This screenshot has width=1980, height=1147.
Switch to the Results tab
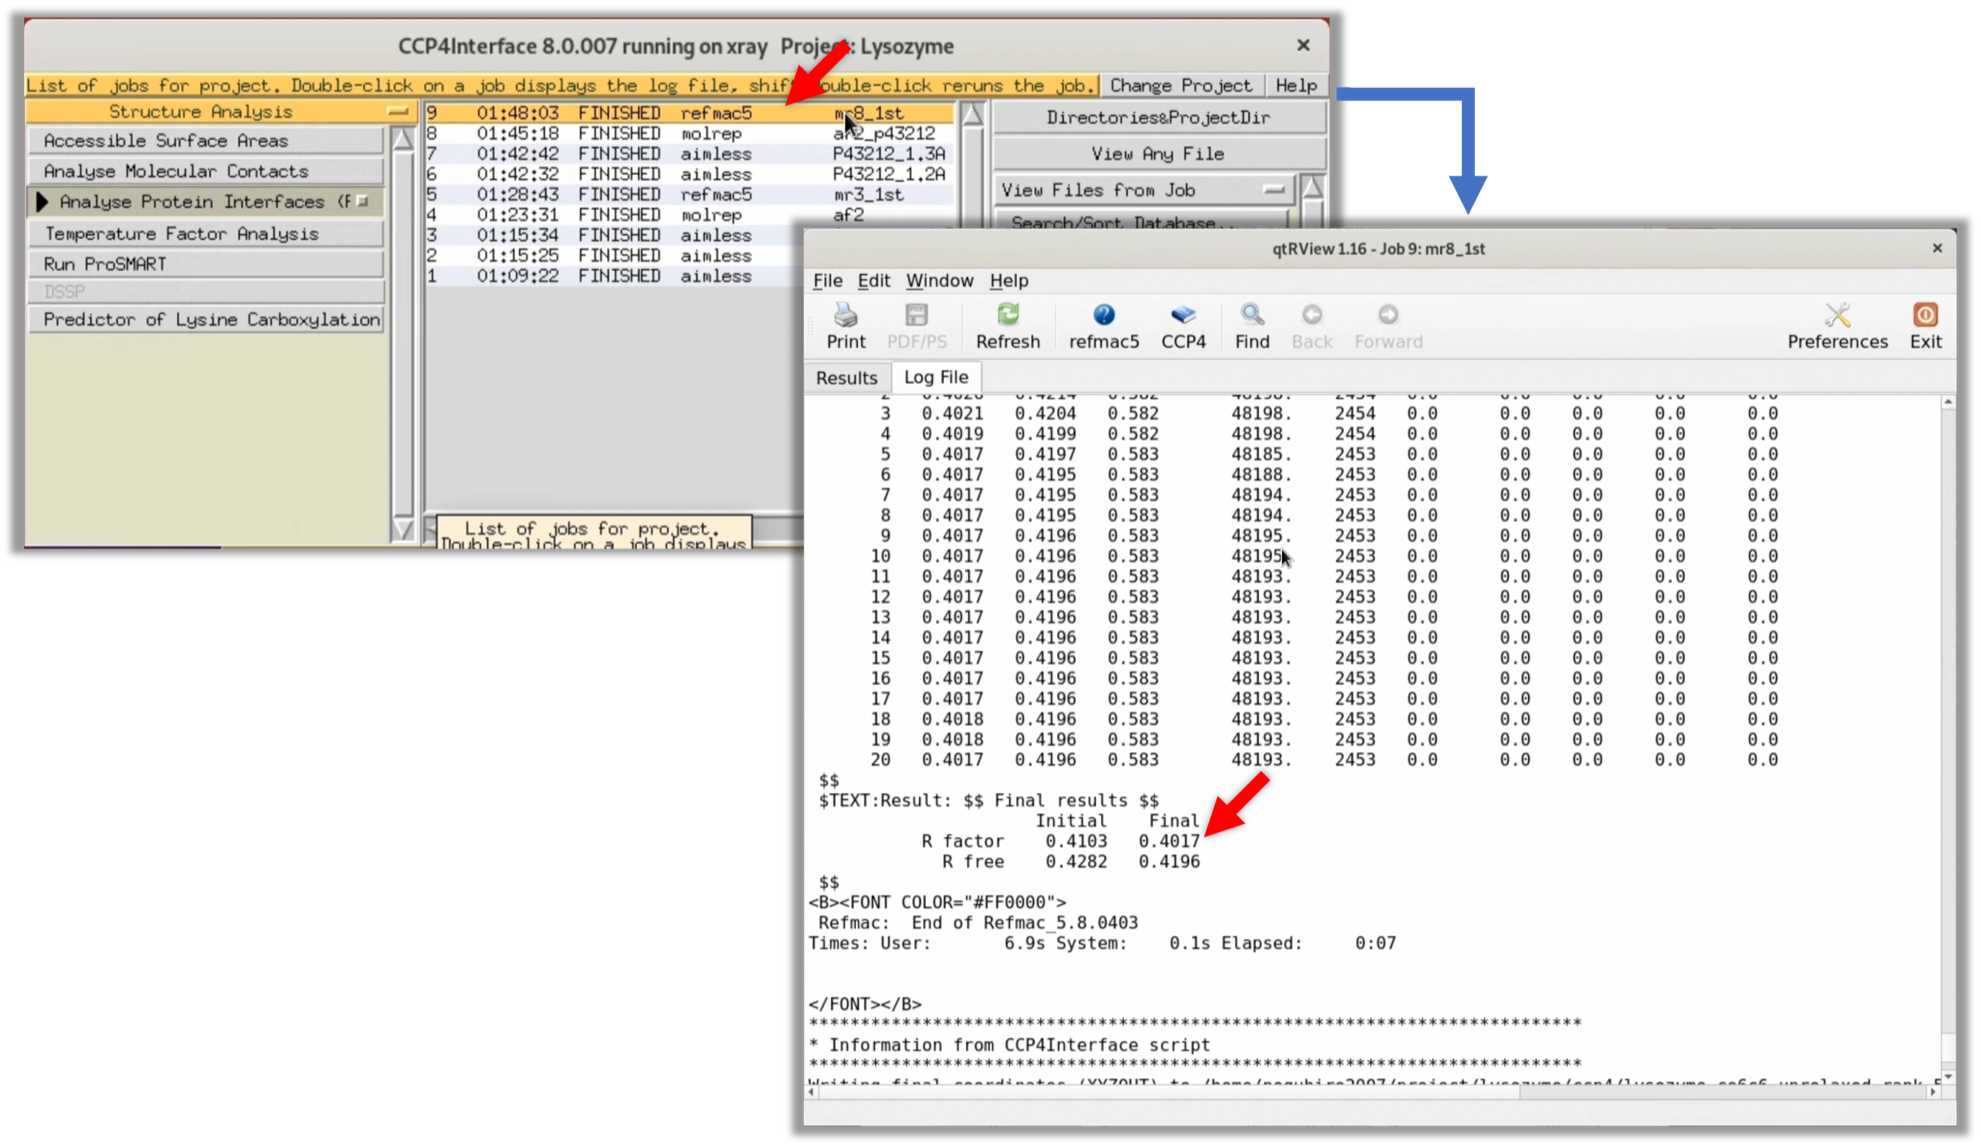pos(846,378)
